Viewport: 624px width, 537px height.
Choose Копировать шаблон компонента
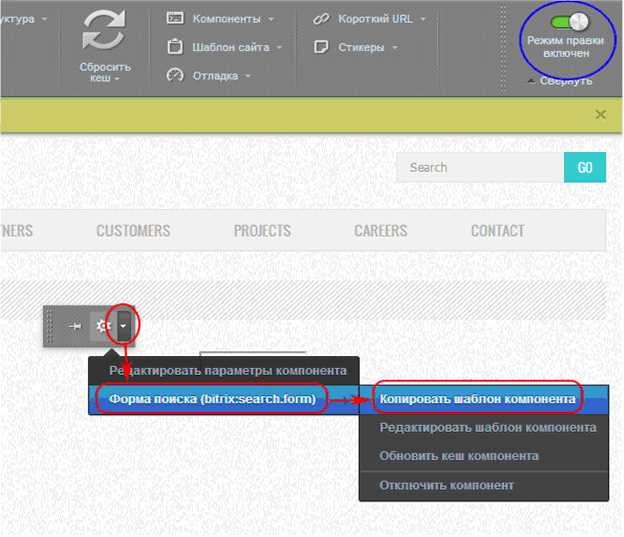pos(484,399)
